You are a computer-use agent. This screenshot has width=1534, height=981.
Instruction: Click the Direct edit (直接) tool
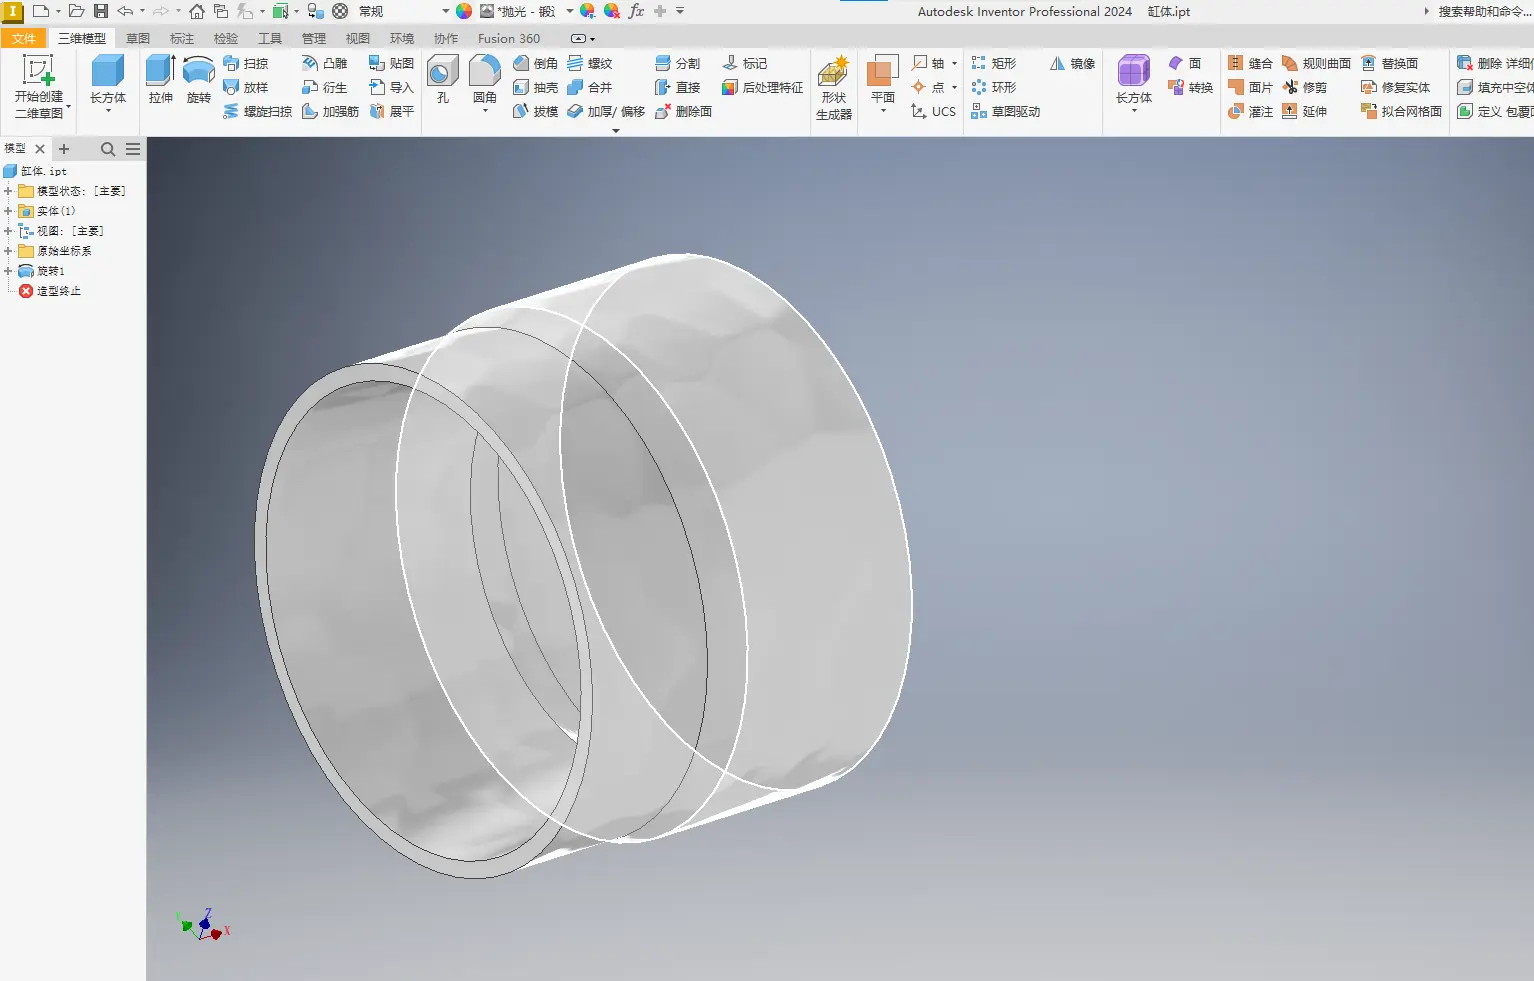[677, 87]
